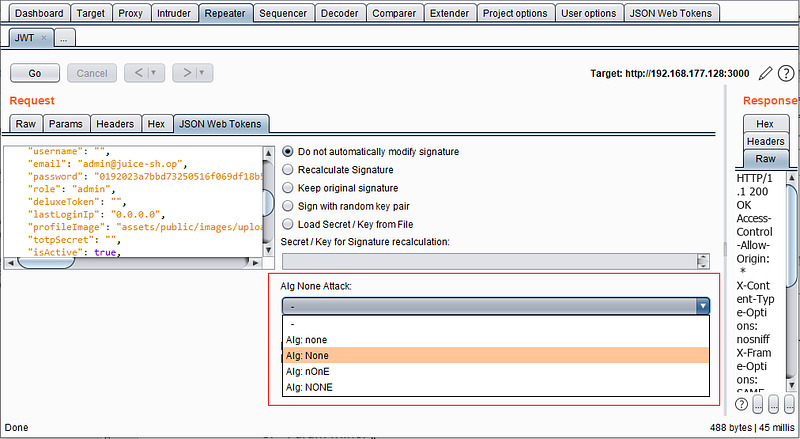Click the "isActive": true line
800x439 pixels.
pyautogui.click(x=74, y=253)
